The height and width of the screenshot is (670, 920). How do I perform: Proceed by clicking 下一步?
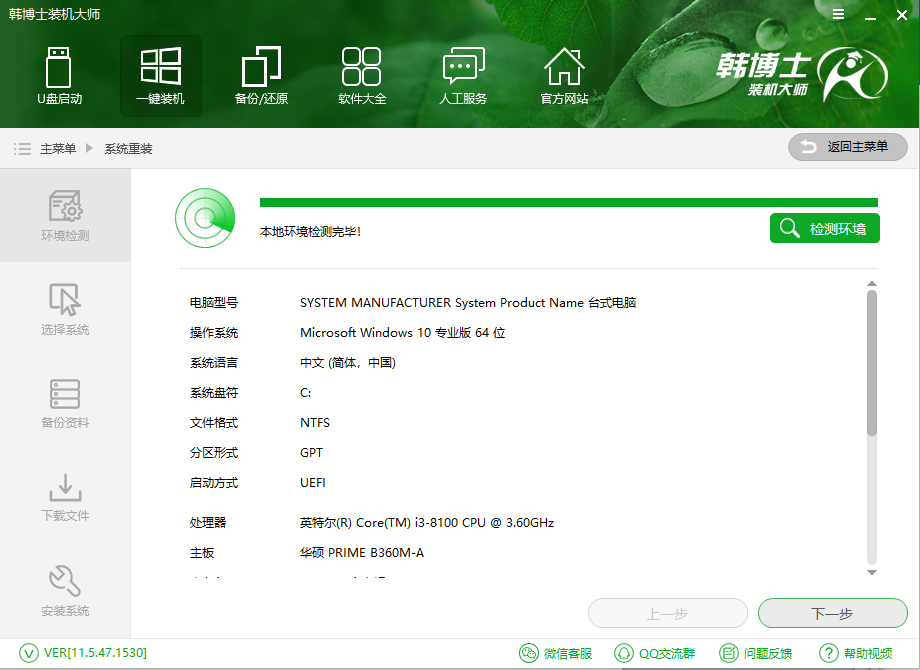click(x=833, y=613)
